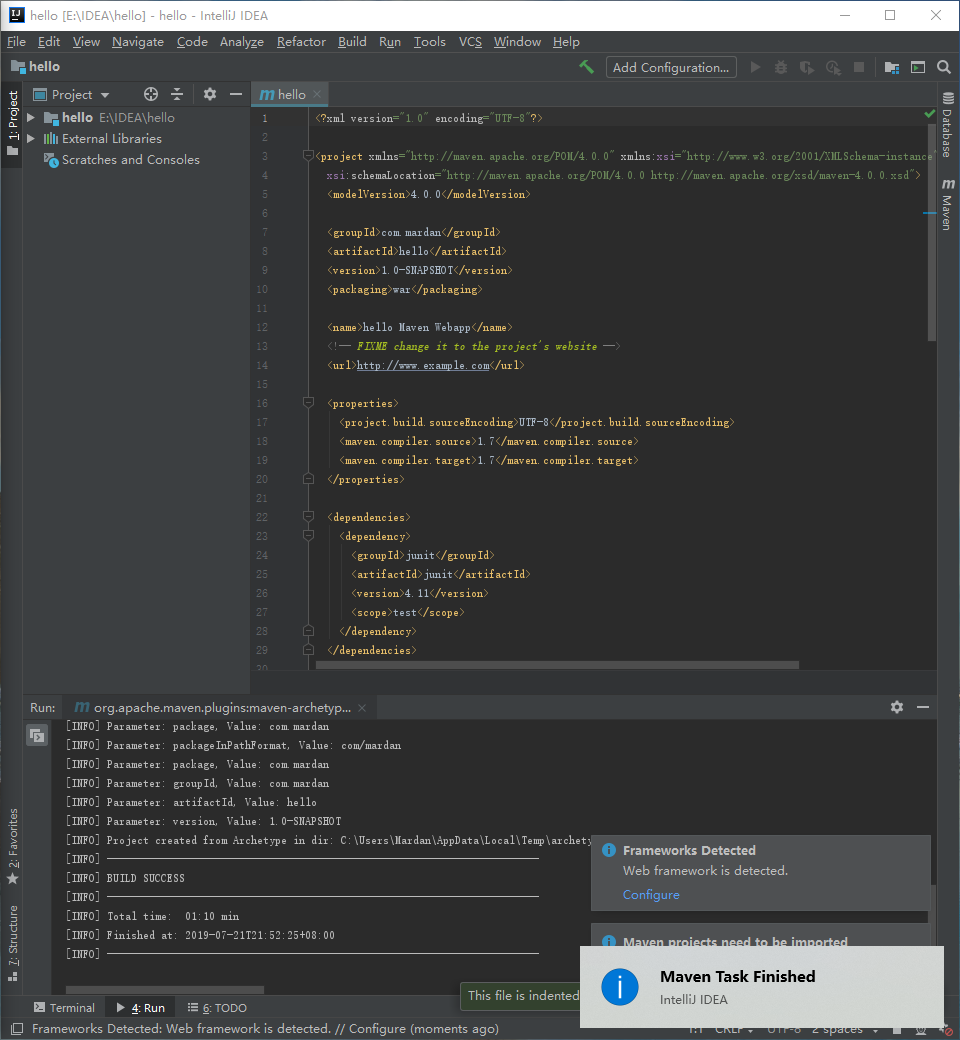The image size is (960, 1040).
Task: Click the Run (play) toolbar icon
Action: (755, 67)
